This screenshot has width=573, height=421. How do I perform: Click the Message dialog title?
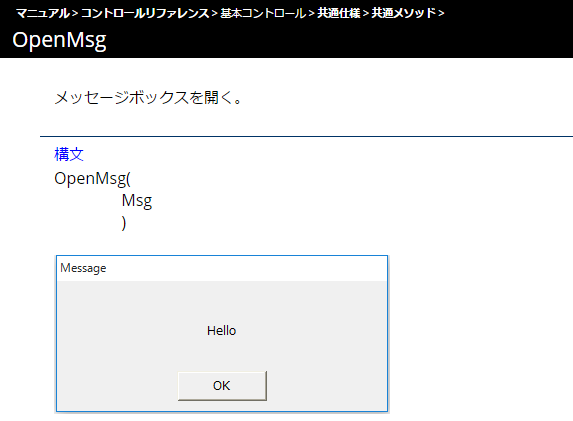tap(83, 268)
